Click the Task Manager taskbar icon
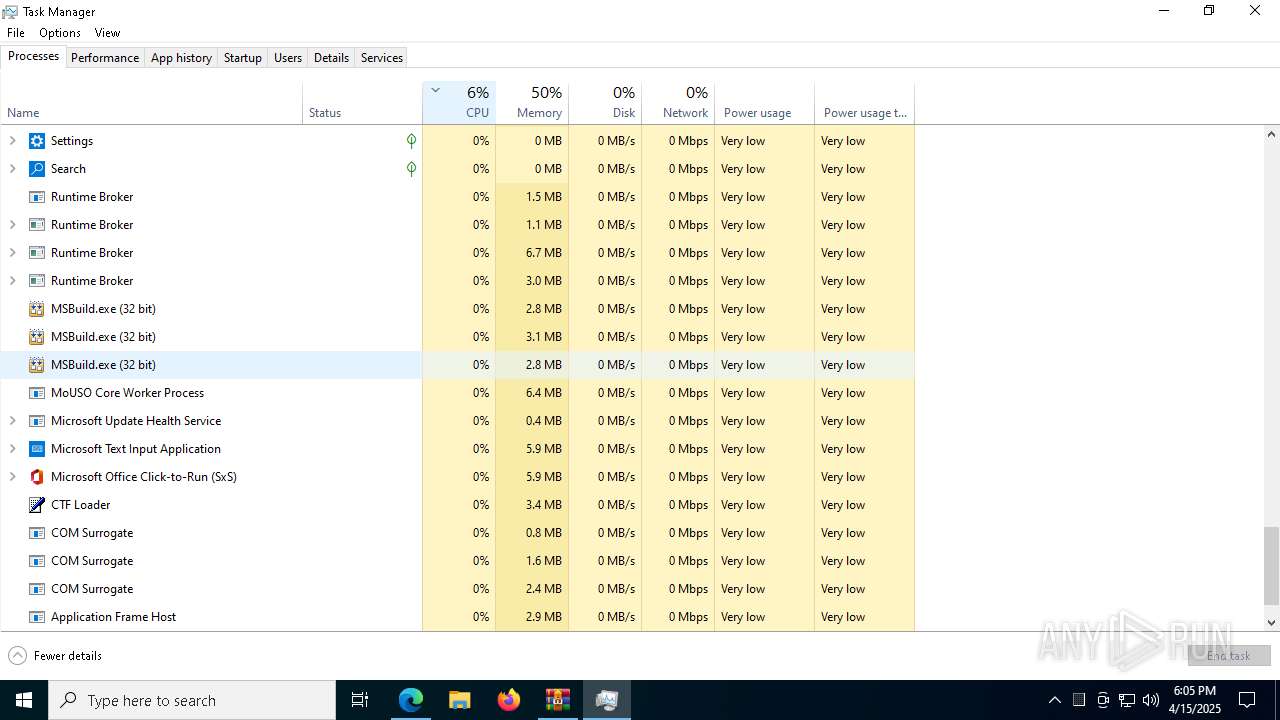 coord(606,700)
